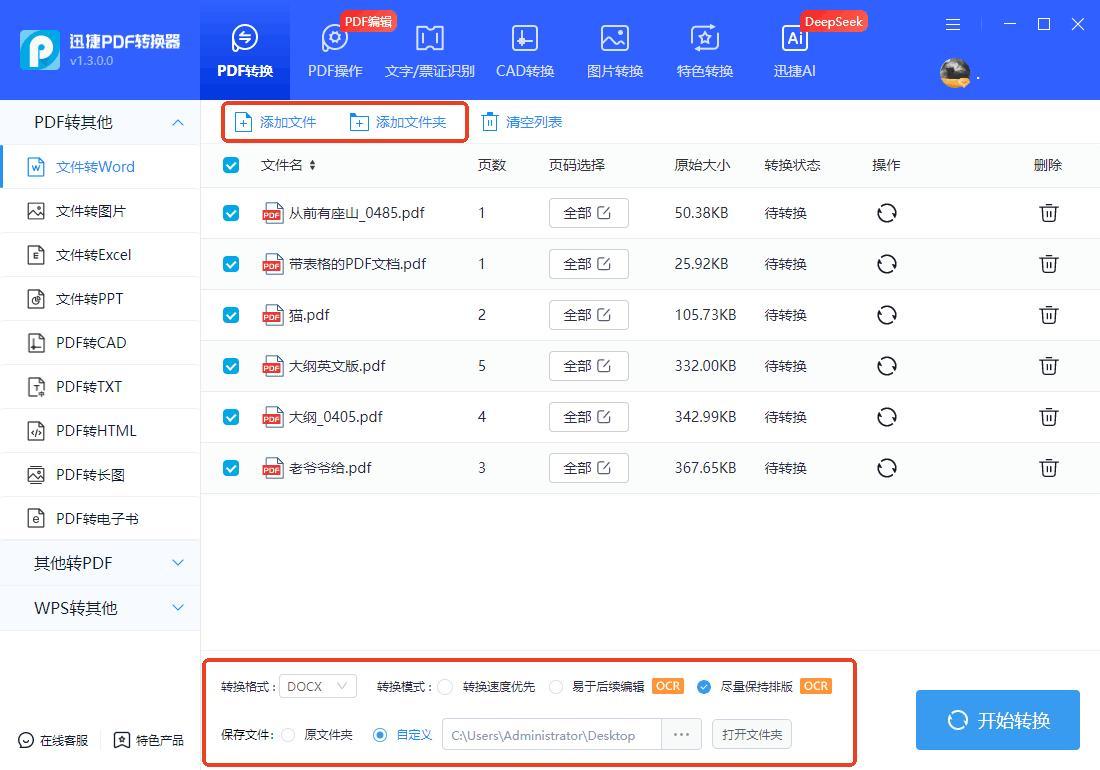Select 文件转Excel in the sidebar

pyautogui.click(x=93, y=255)
